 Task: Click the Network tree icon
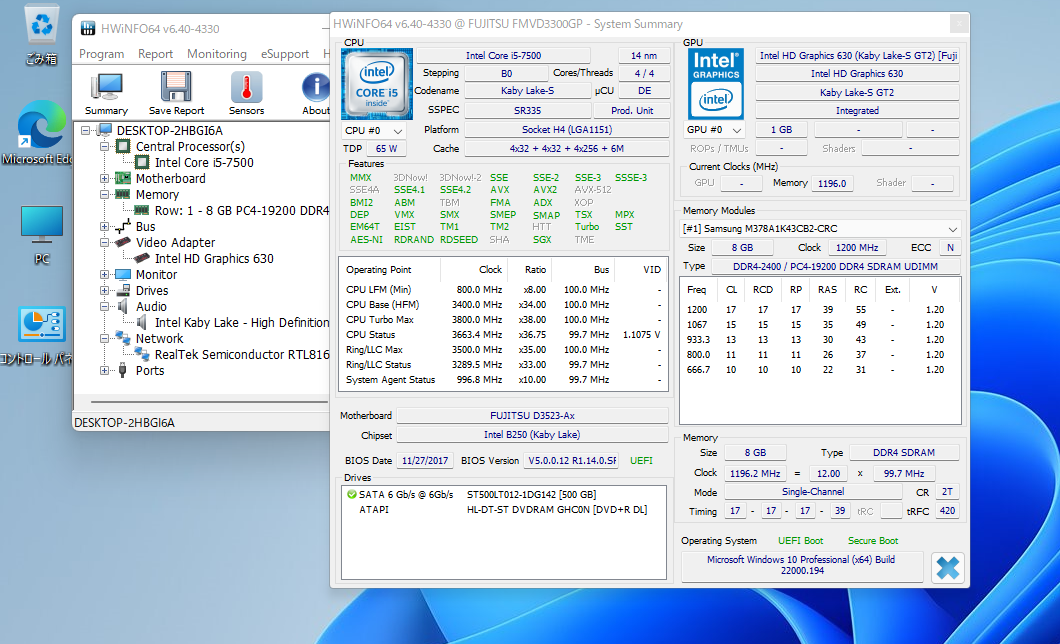123,338
